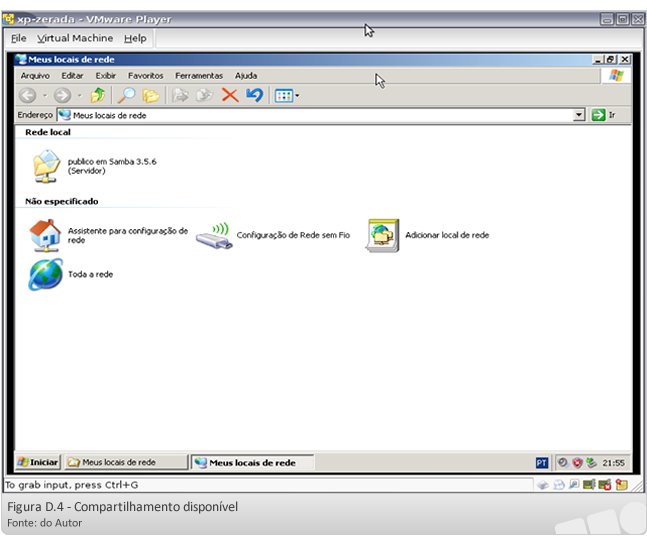
Task: Open VMware Player Help menu
Action: (x=135, y=38)
